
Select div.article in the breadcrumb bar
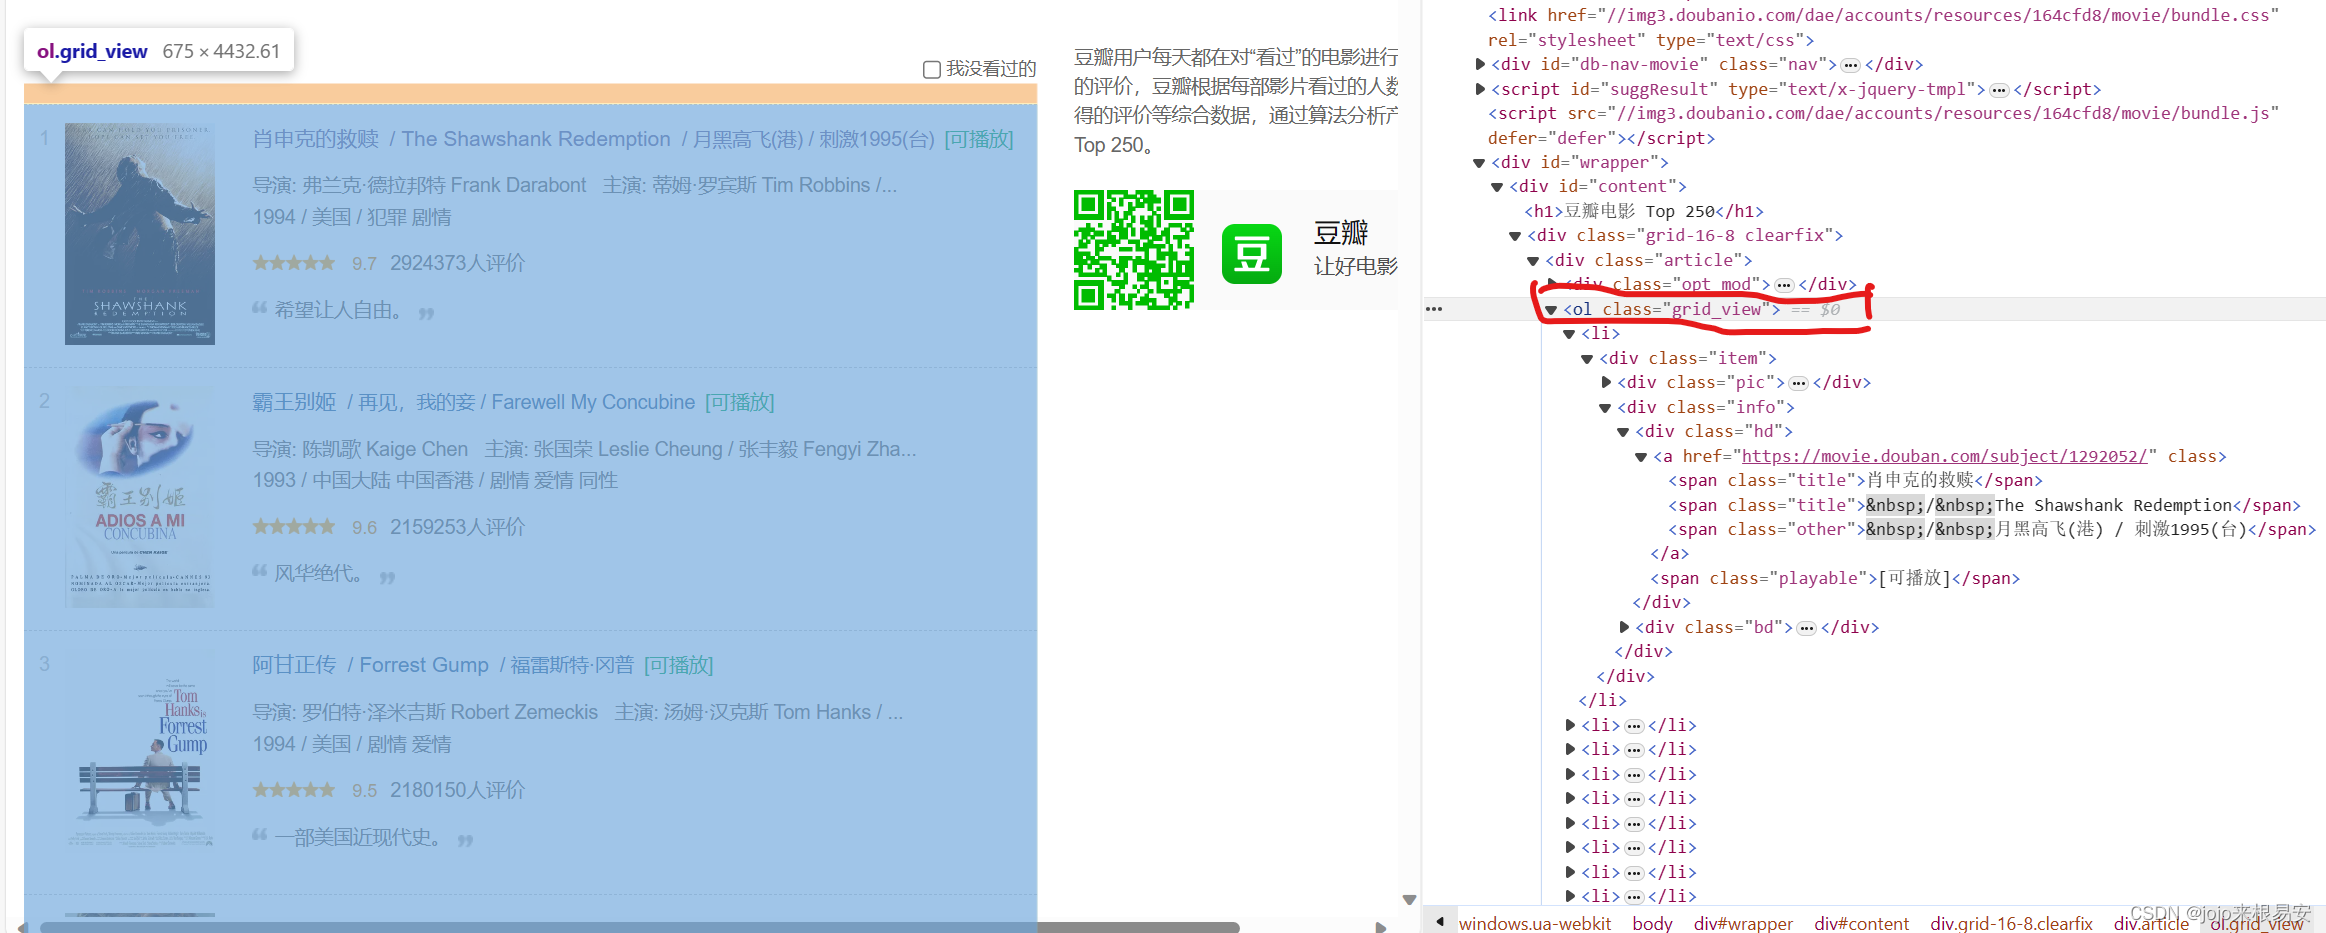coord(2151,923)
